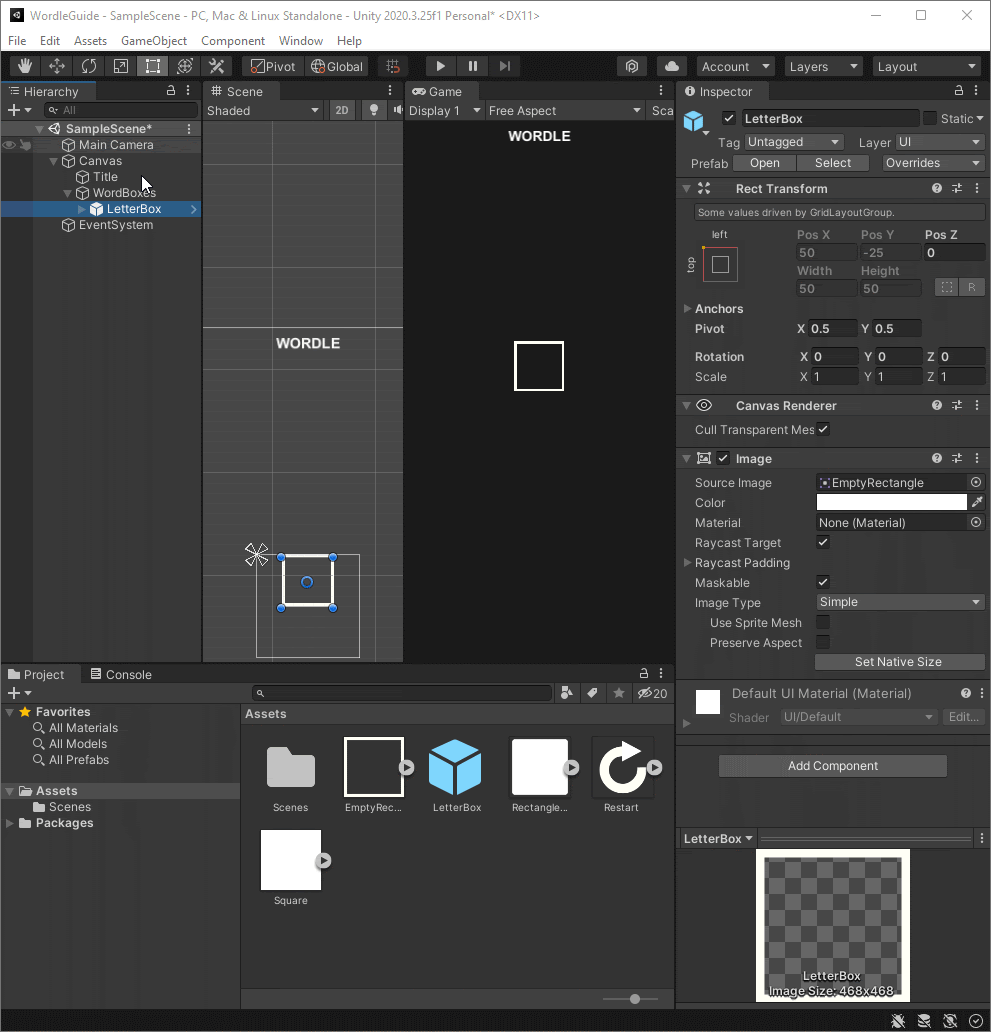Select the Move tool

tap(56, 66)
